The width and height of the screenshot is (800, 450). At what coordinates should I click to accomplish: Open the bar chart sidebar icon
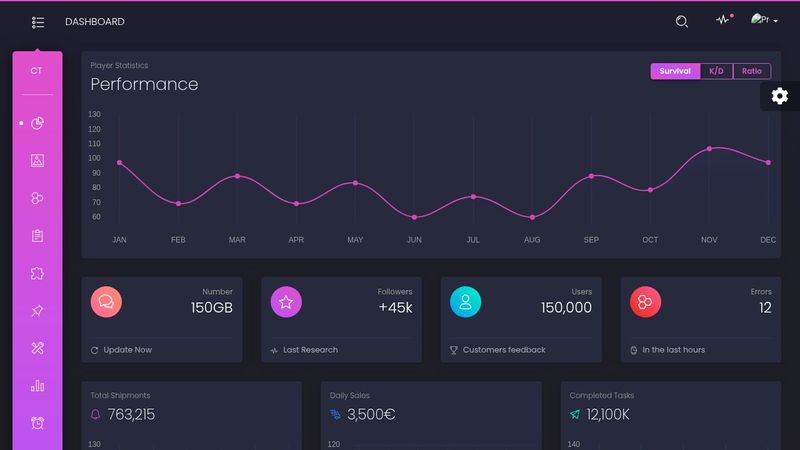[38, 385]
